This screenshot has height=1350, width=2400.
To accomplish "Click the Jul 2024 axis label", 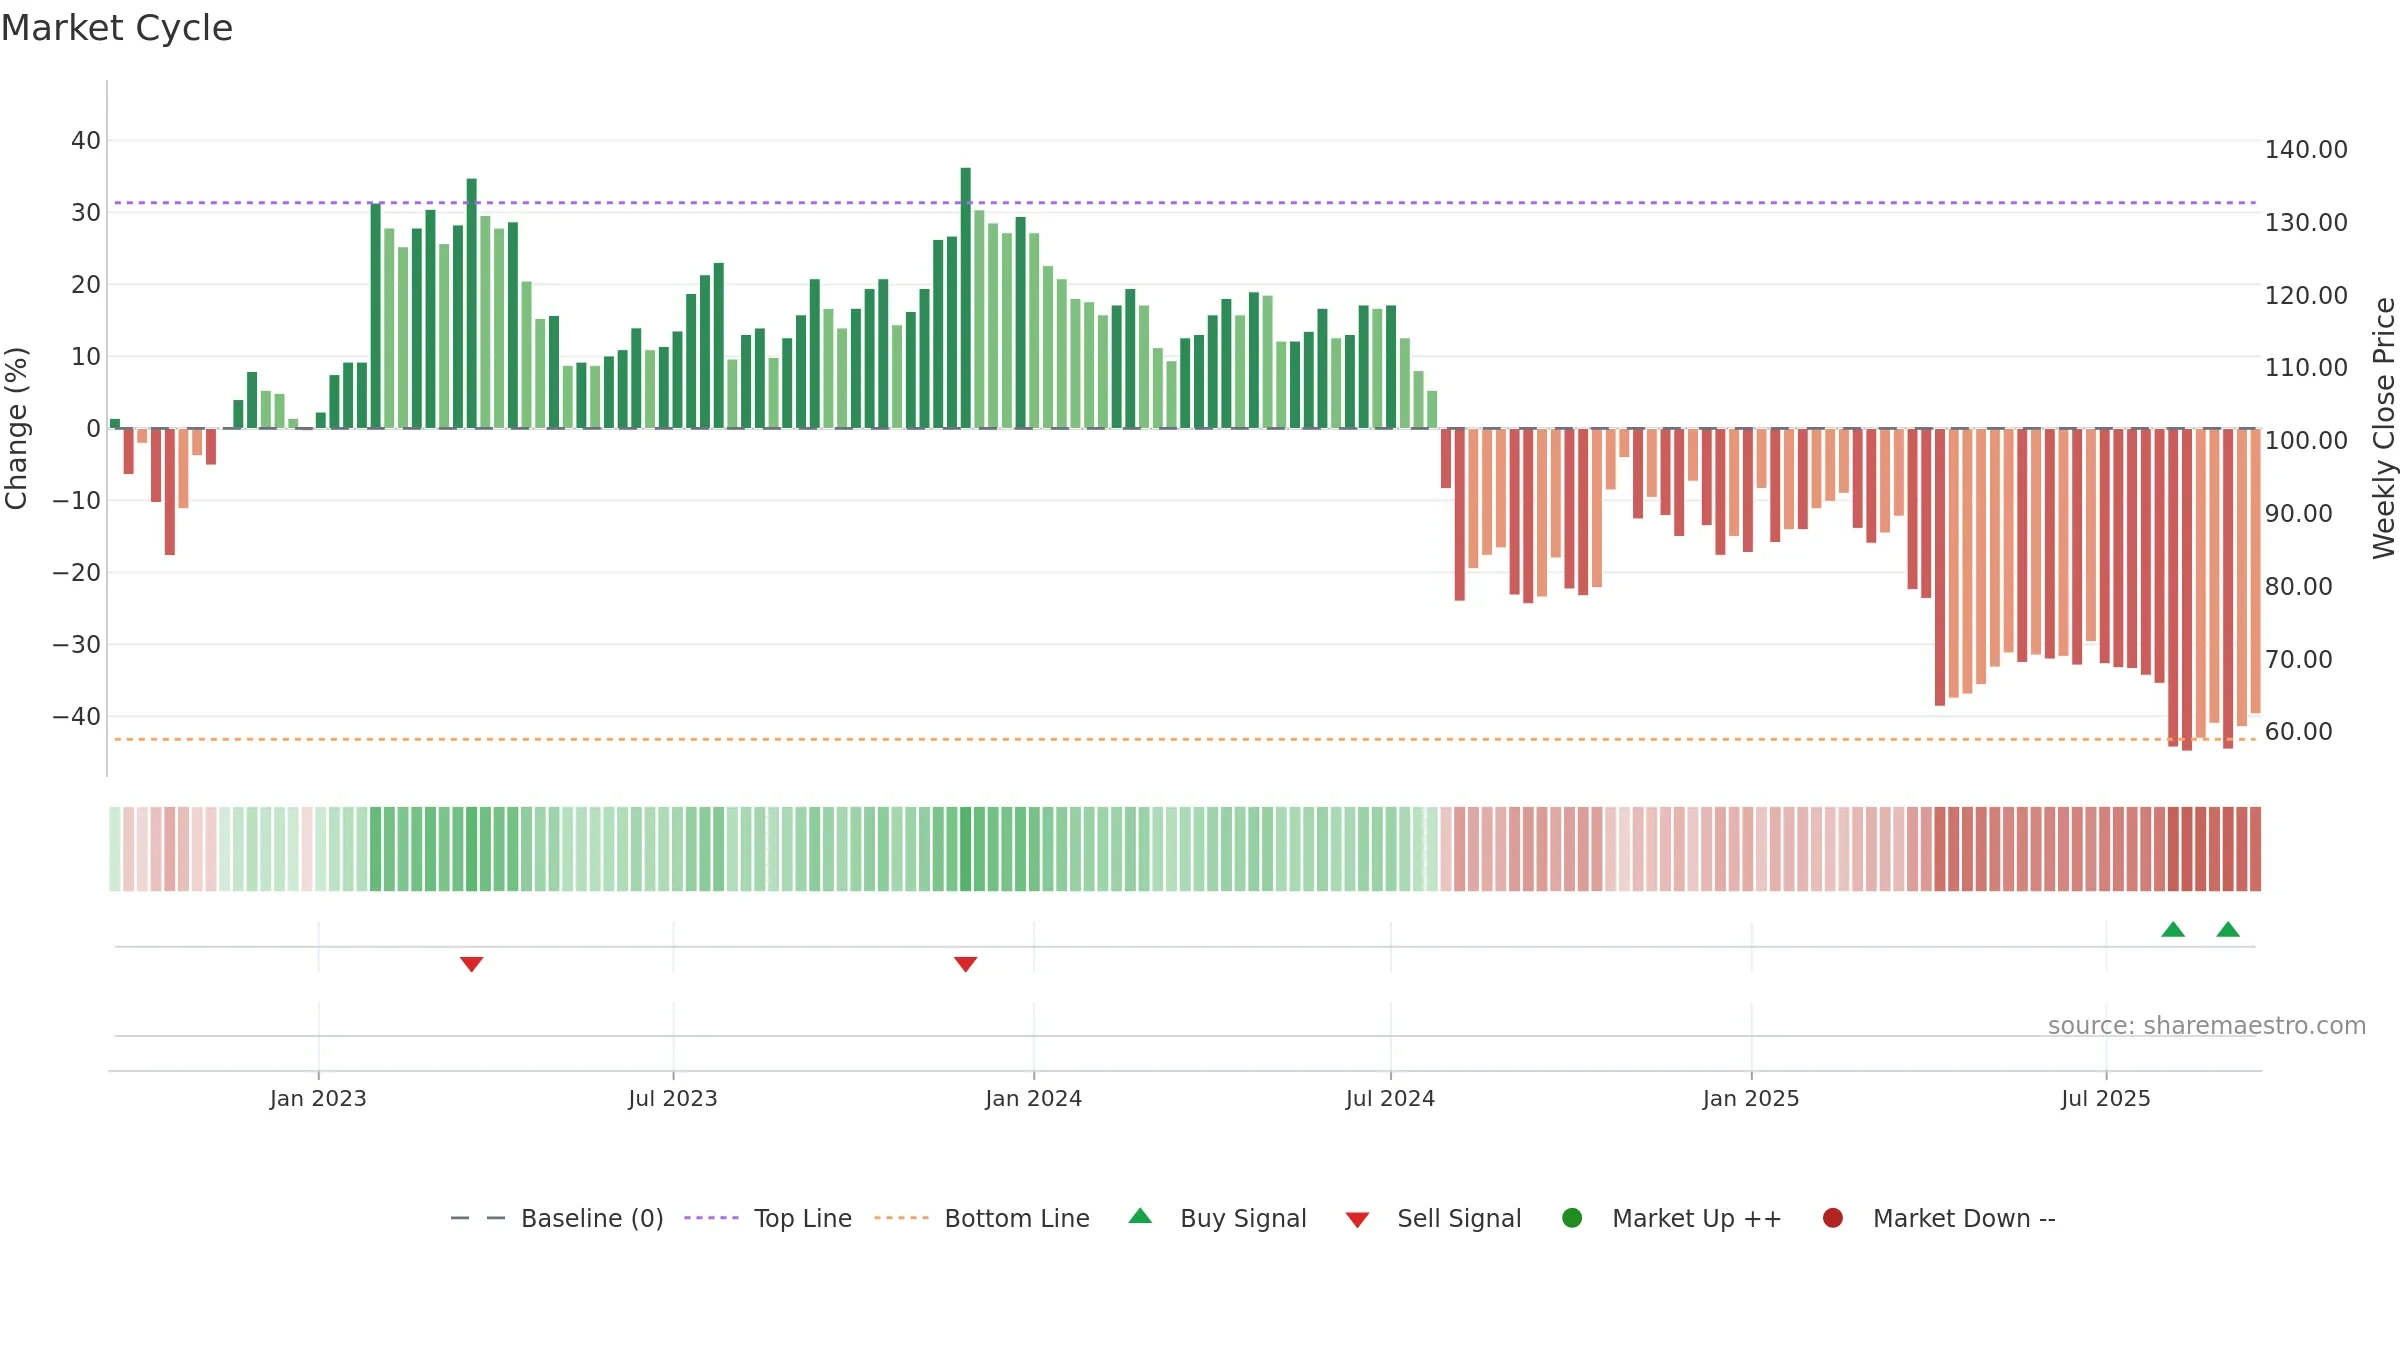I will click(1390, 1098).
